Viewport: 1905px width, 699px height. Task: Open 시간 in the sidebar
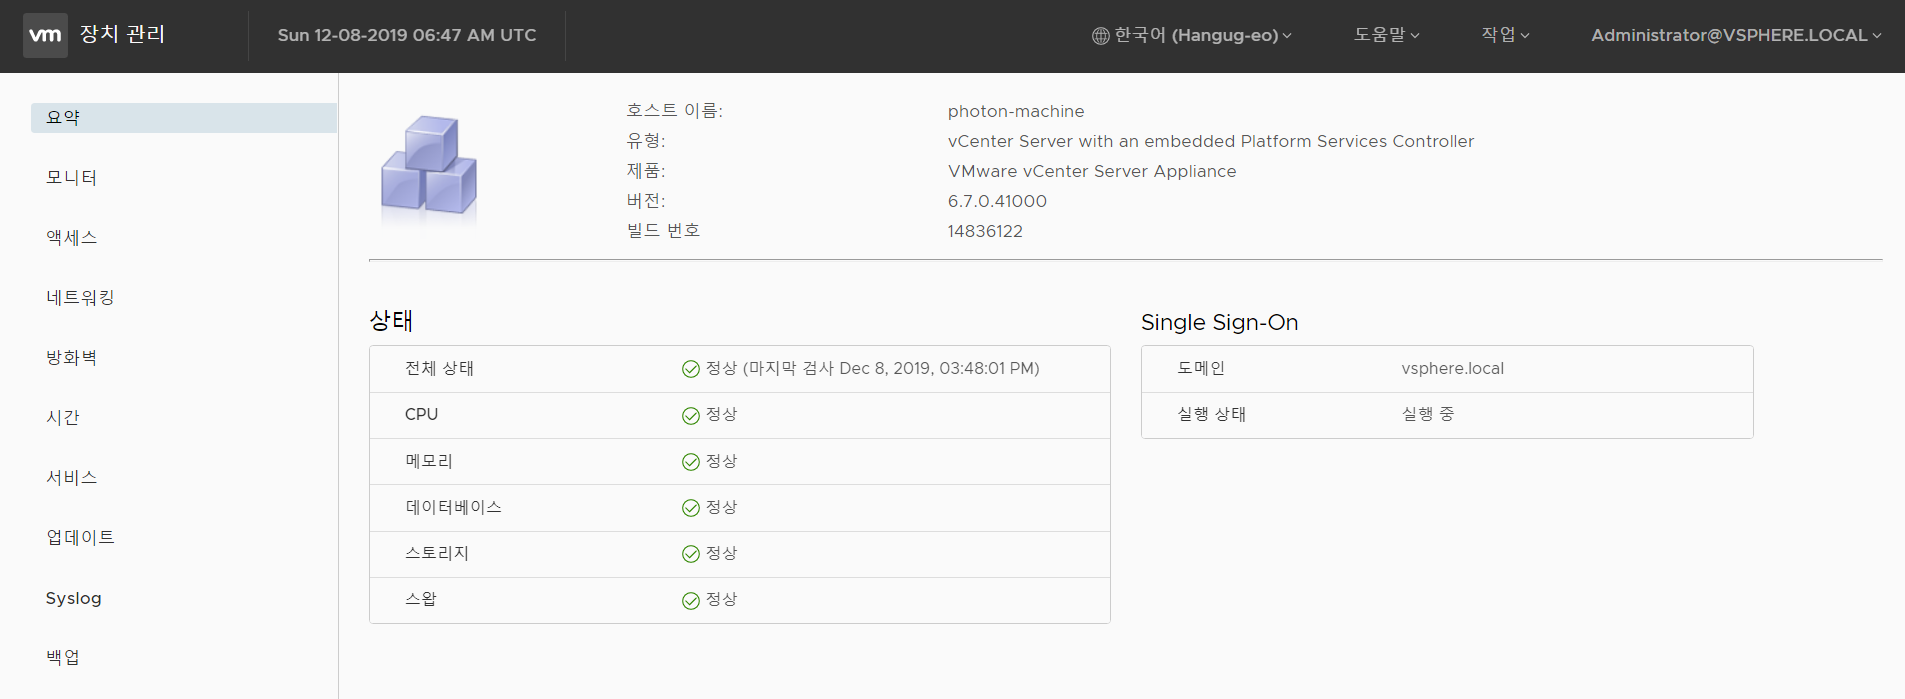coord(62,418)
